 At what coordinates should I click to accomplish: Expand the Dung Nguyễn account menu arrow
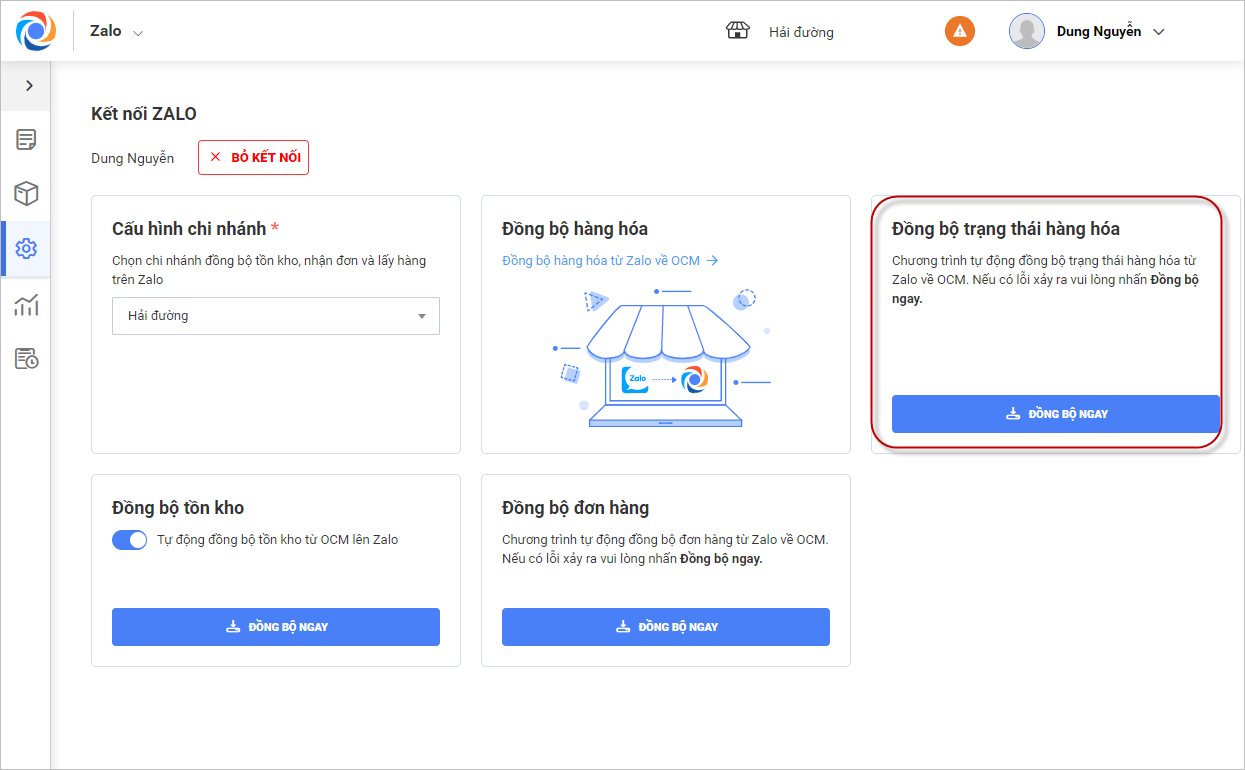pos(1159,32)
